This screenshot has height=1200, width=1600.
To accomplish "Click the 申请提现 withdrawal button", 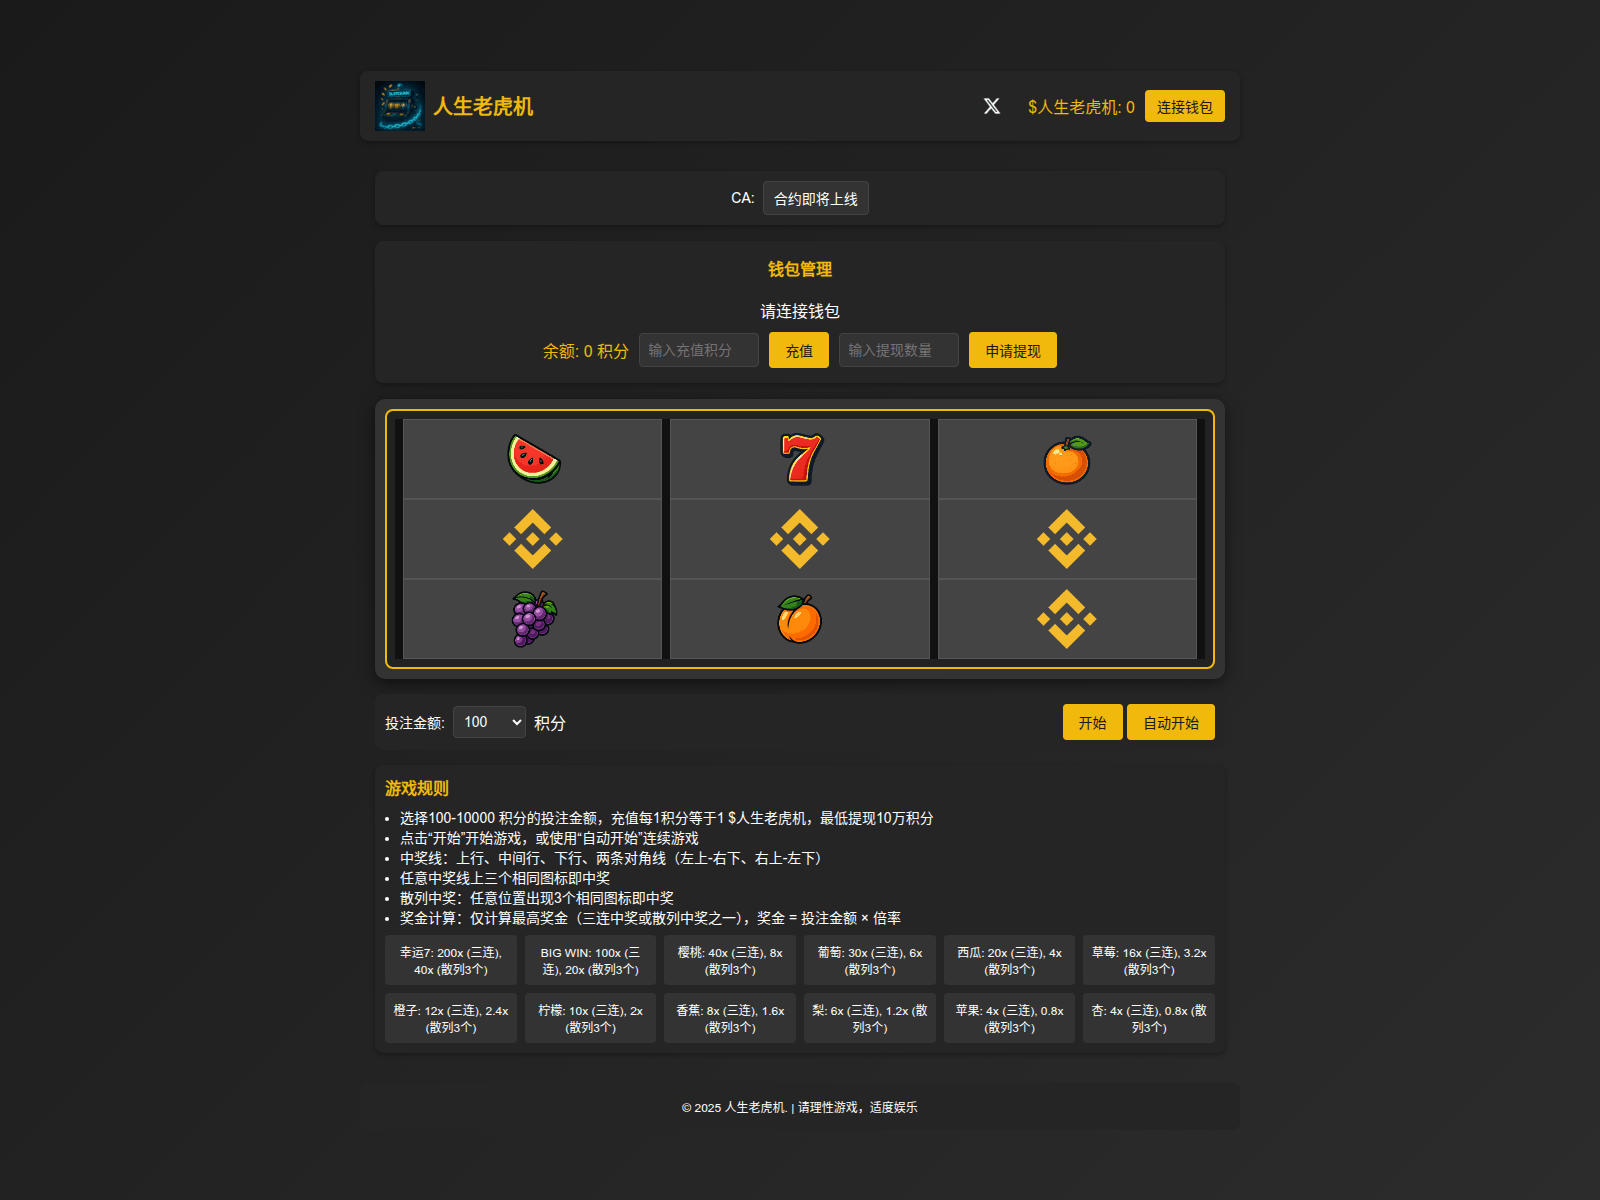I will [x=1012, y=350].
